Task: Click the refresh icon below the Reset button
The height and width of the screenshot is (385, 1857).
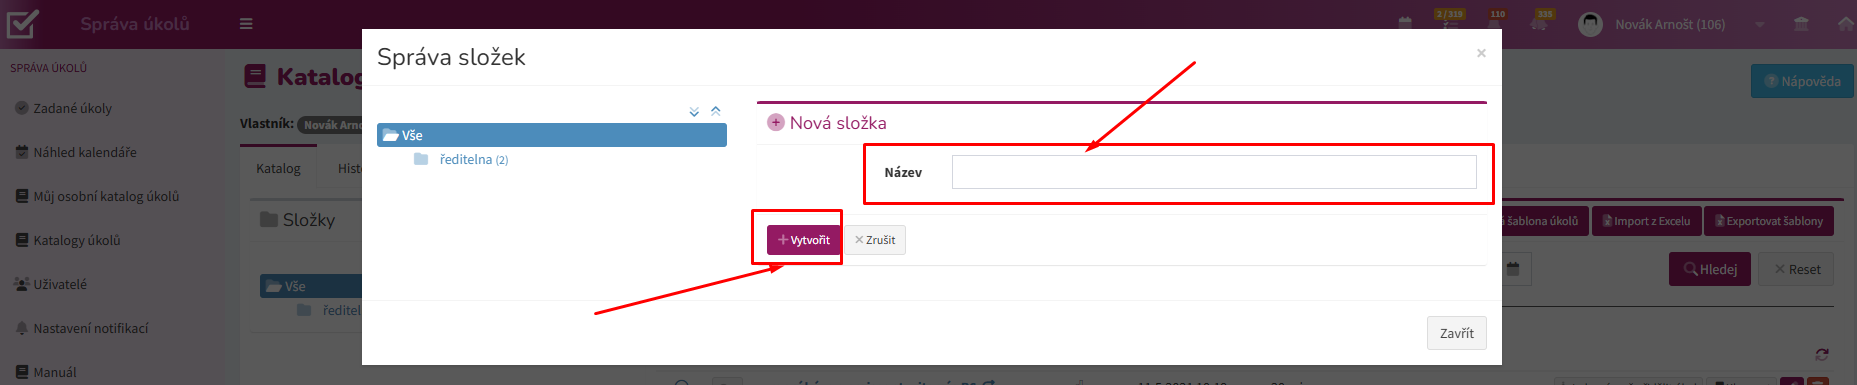Action: [x=1822, y=354]
